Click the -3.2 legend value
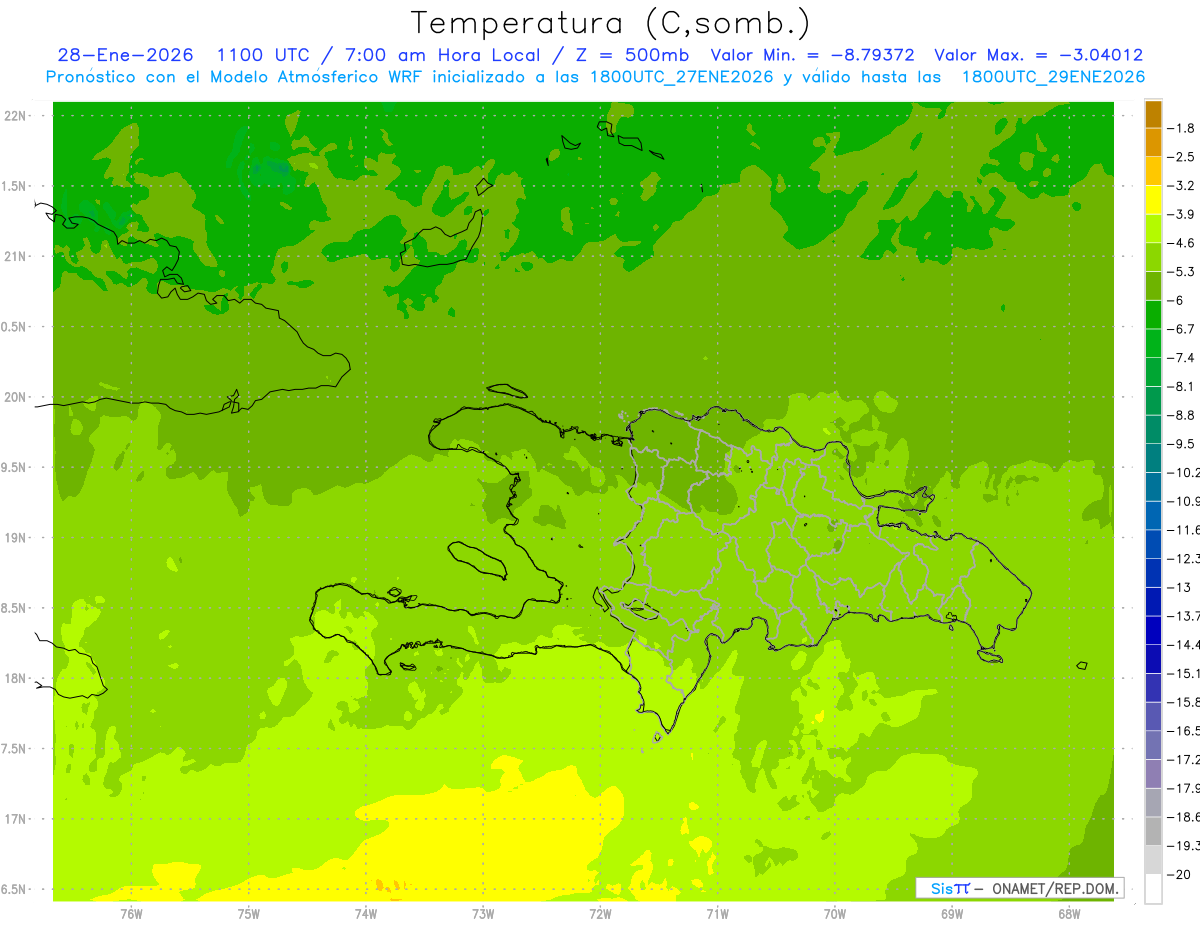Image resolution: width=1200 pixels, height=927 pixels. tap(1182, 186)
